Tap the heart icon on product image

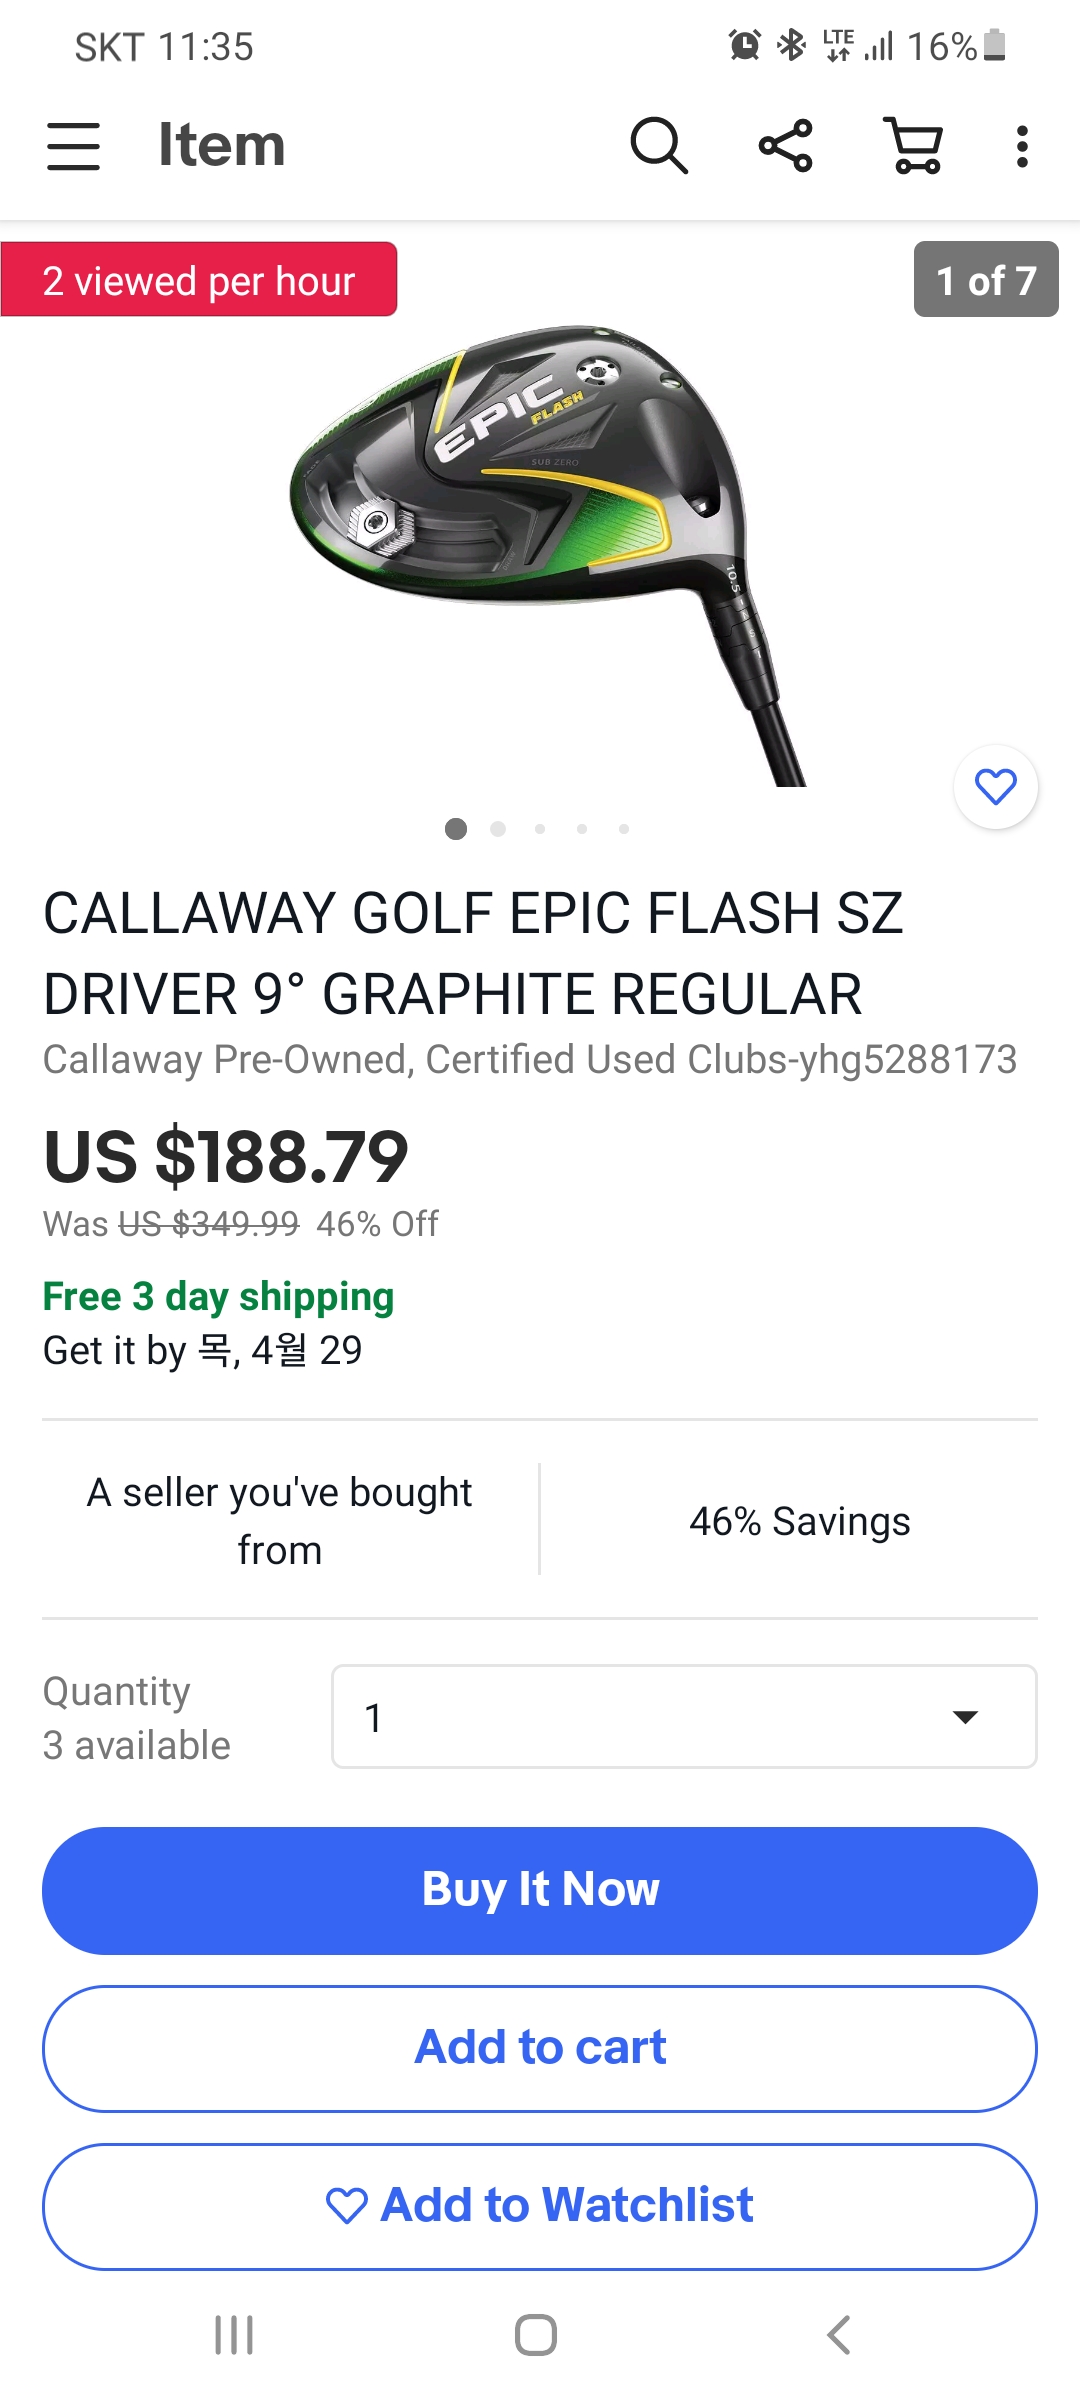click(x=995, y=786)
